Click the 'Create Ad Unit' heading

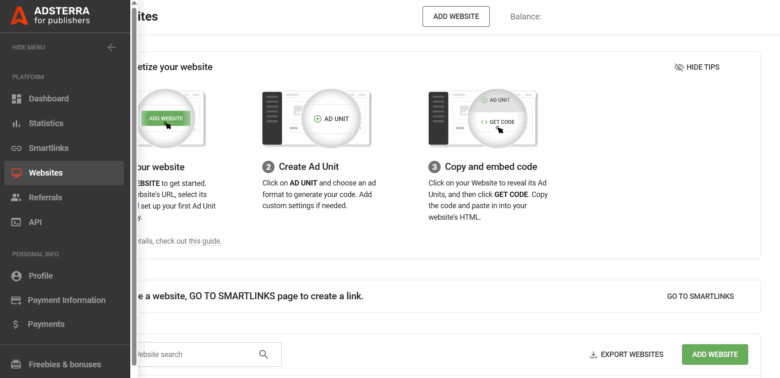click(x=309, y=167)
